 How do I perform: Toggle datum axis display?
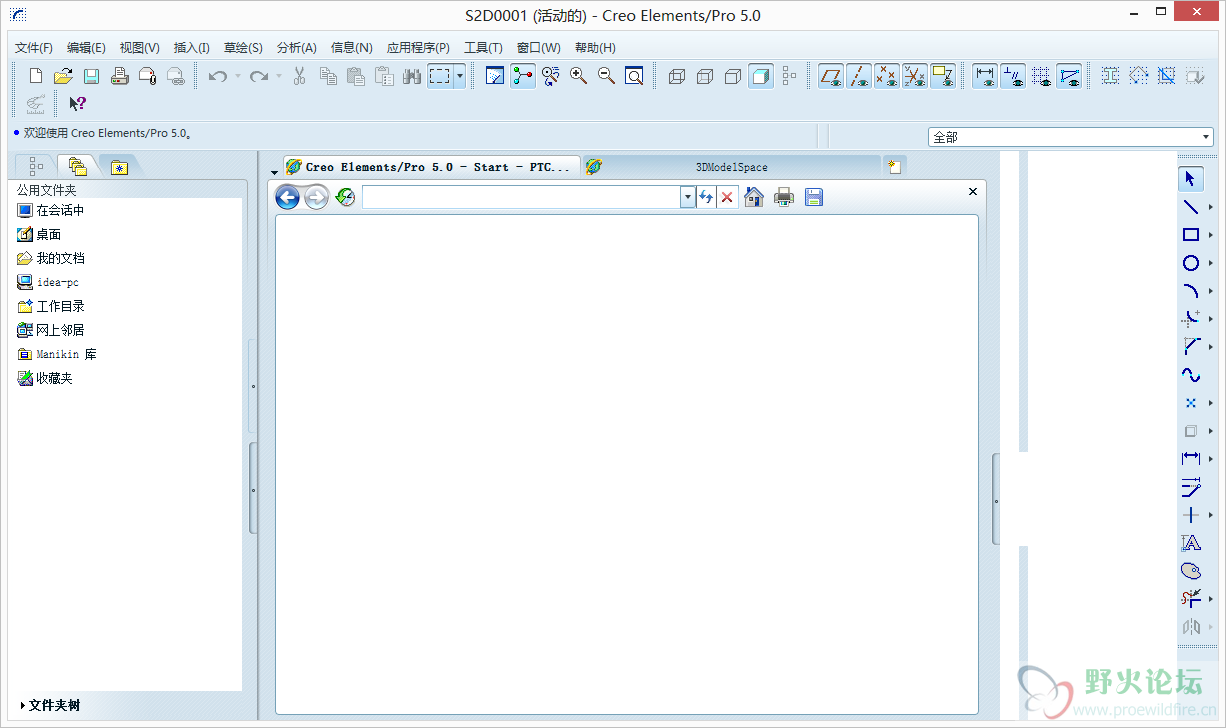coord(859,76)
